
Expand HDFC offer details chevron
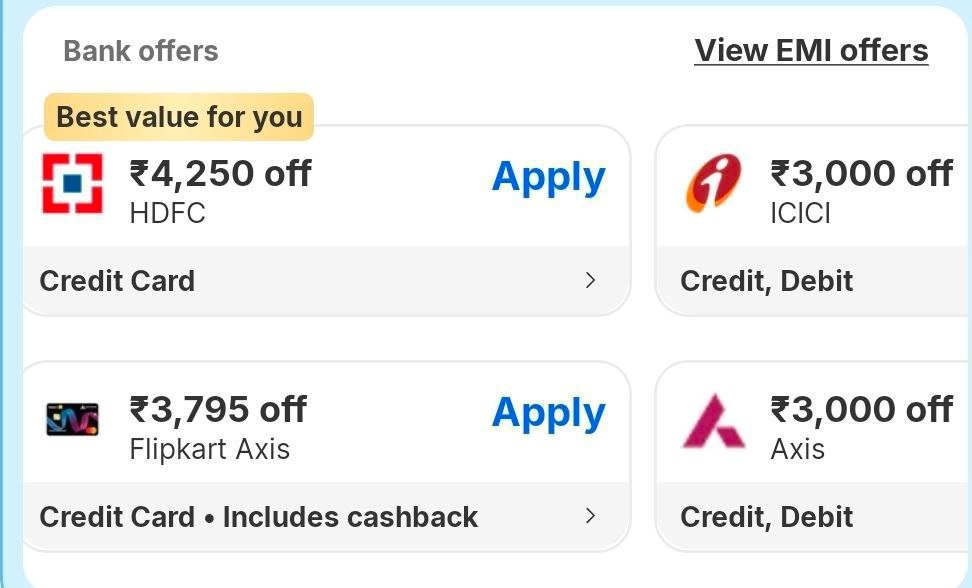click(x=590, y=280)
